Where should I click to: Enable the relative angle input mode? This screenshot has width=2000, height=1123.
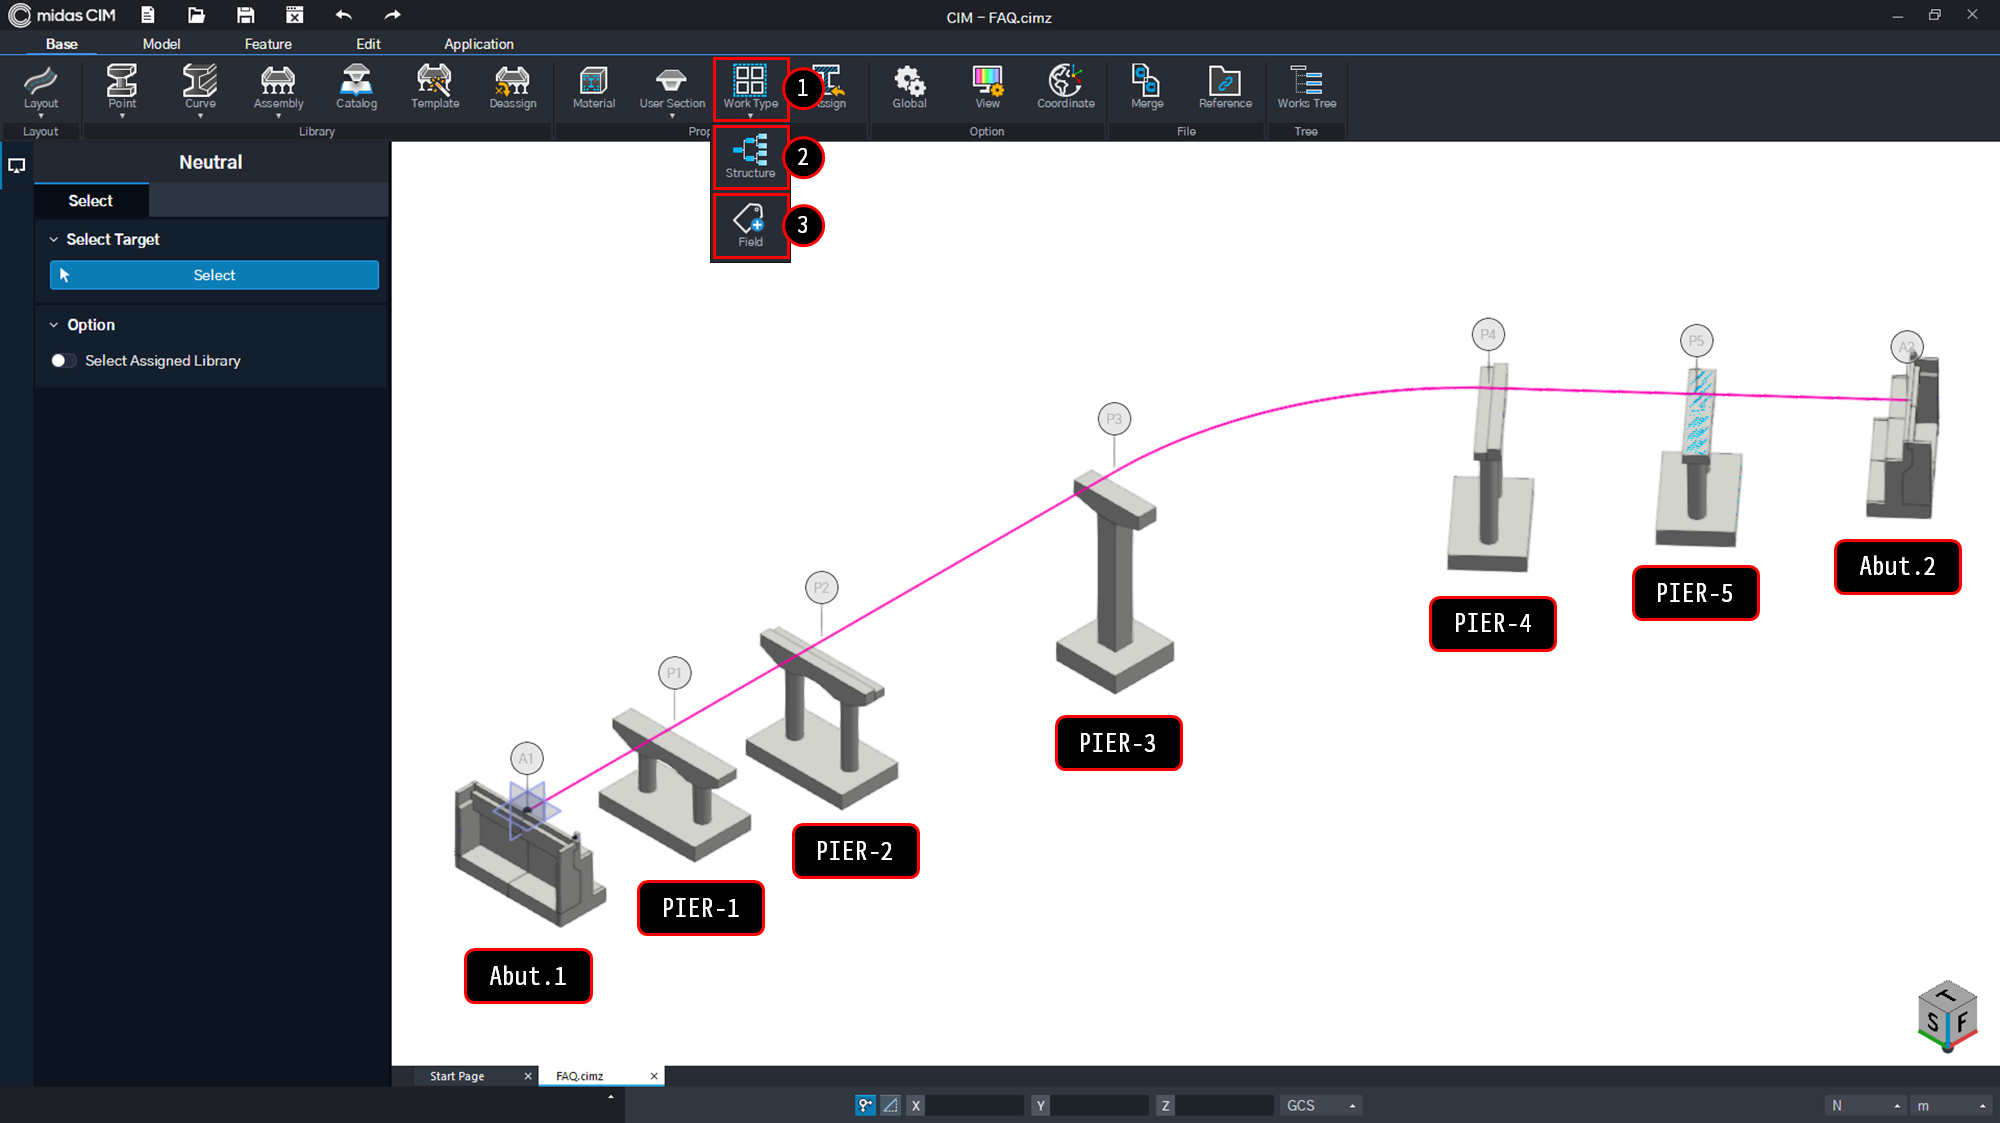[x=890, y=1105]
